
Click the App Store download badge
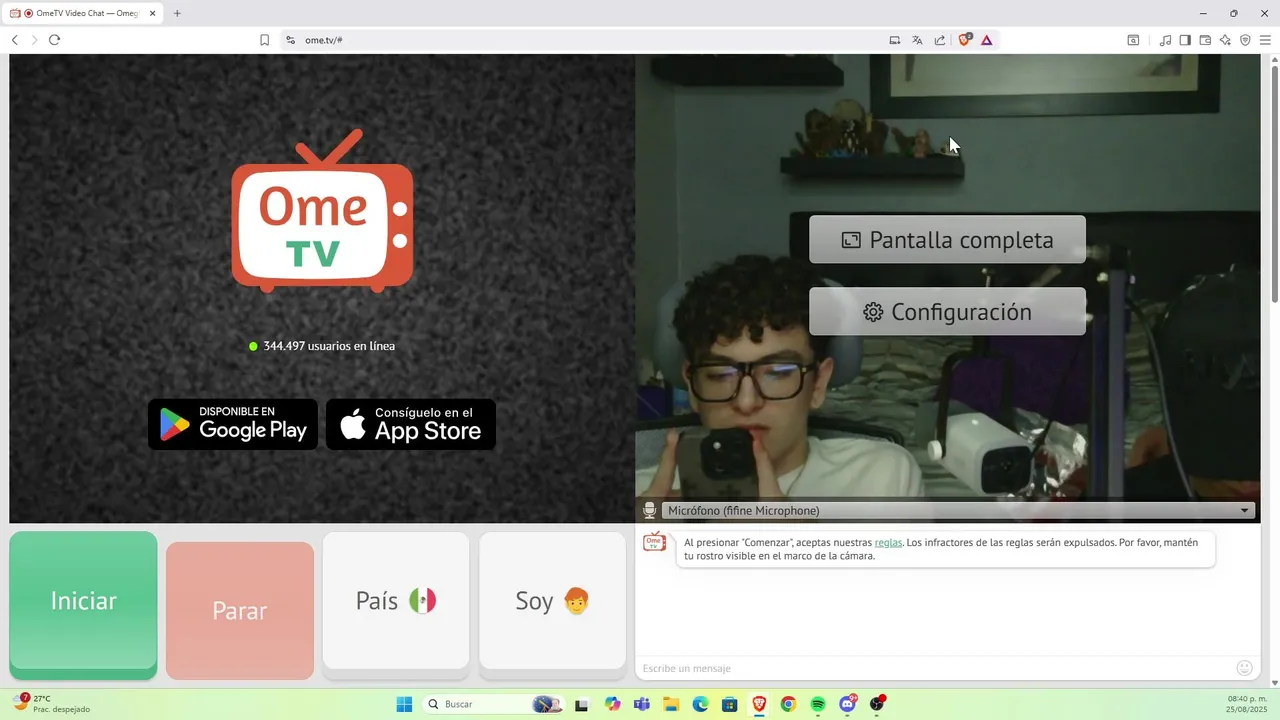pos(411,424)
